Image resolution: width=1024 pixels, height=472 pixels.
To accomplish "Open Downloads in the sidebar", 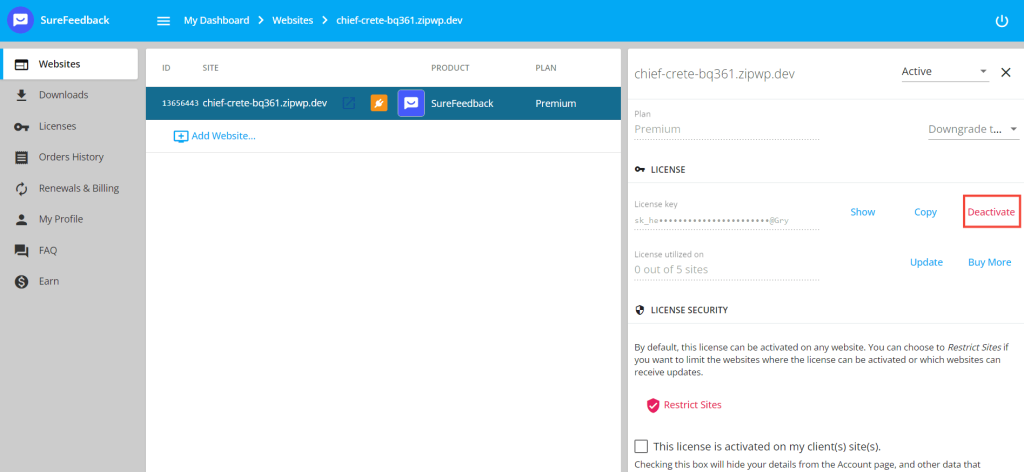I will tap(63, 95).
